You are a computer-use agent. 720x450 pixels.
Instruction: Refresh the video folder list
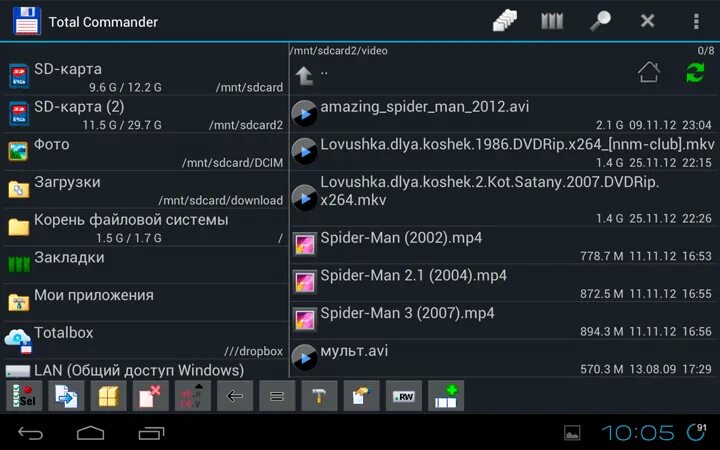pos(695,73)
